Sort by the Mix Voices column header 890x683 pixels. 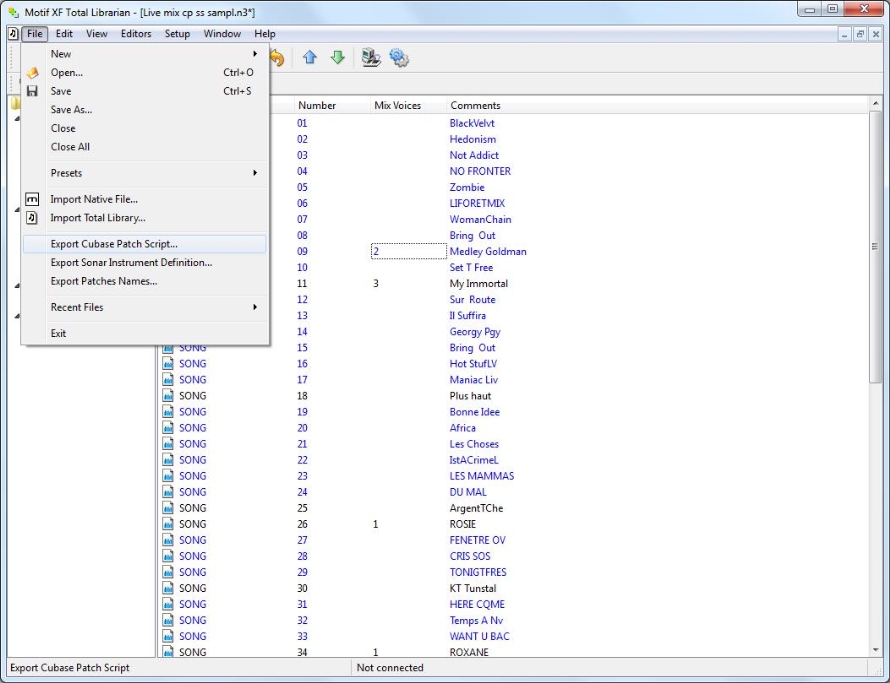pos(408,106)
